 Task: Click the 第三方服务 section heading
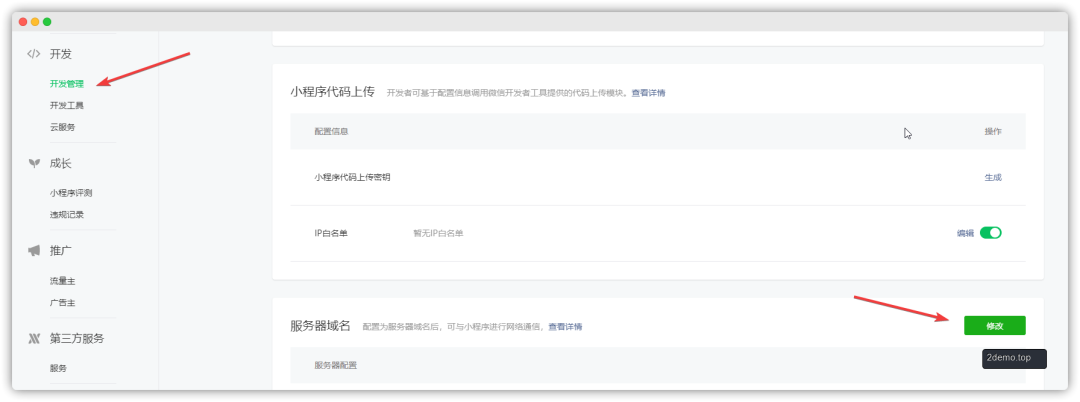pos(77,339)
